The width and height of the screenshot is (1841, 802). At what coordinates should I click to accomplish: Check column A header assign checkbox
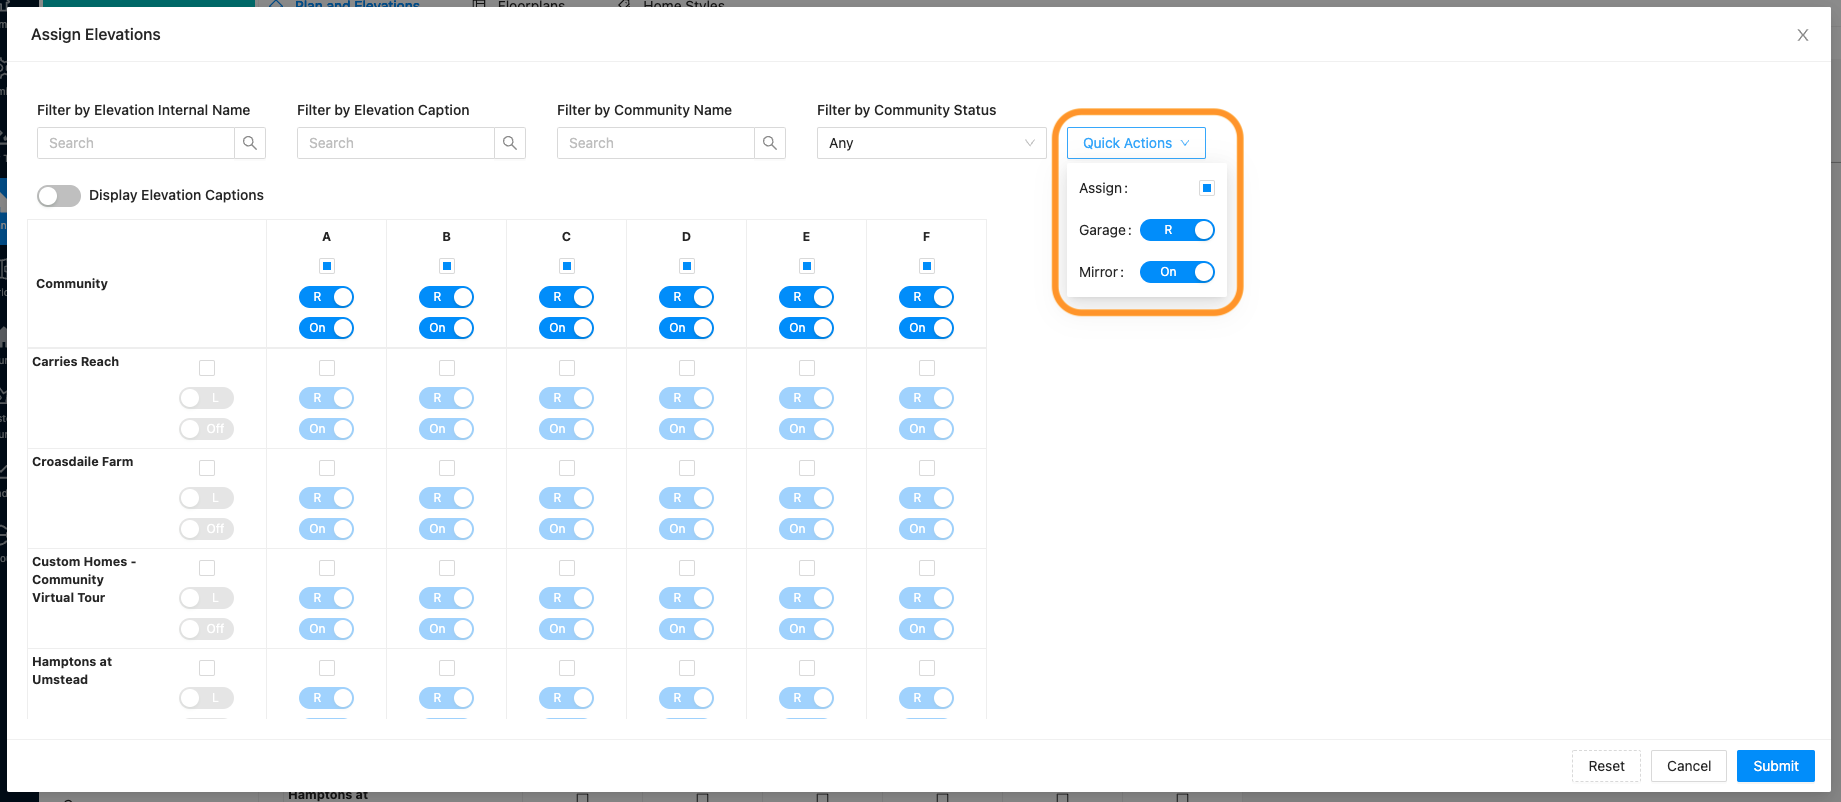point(327,266)
